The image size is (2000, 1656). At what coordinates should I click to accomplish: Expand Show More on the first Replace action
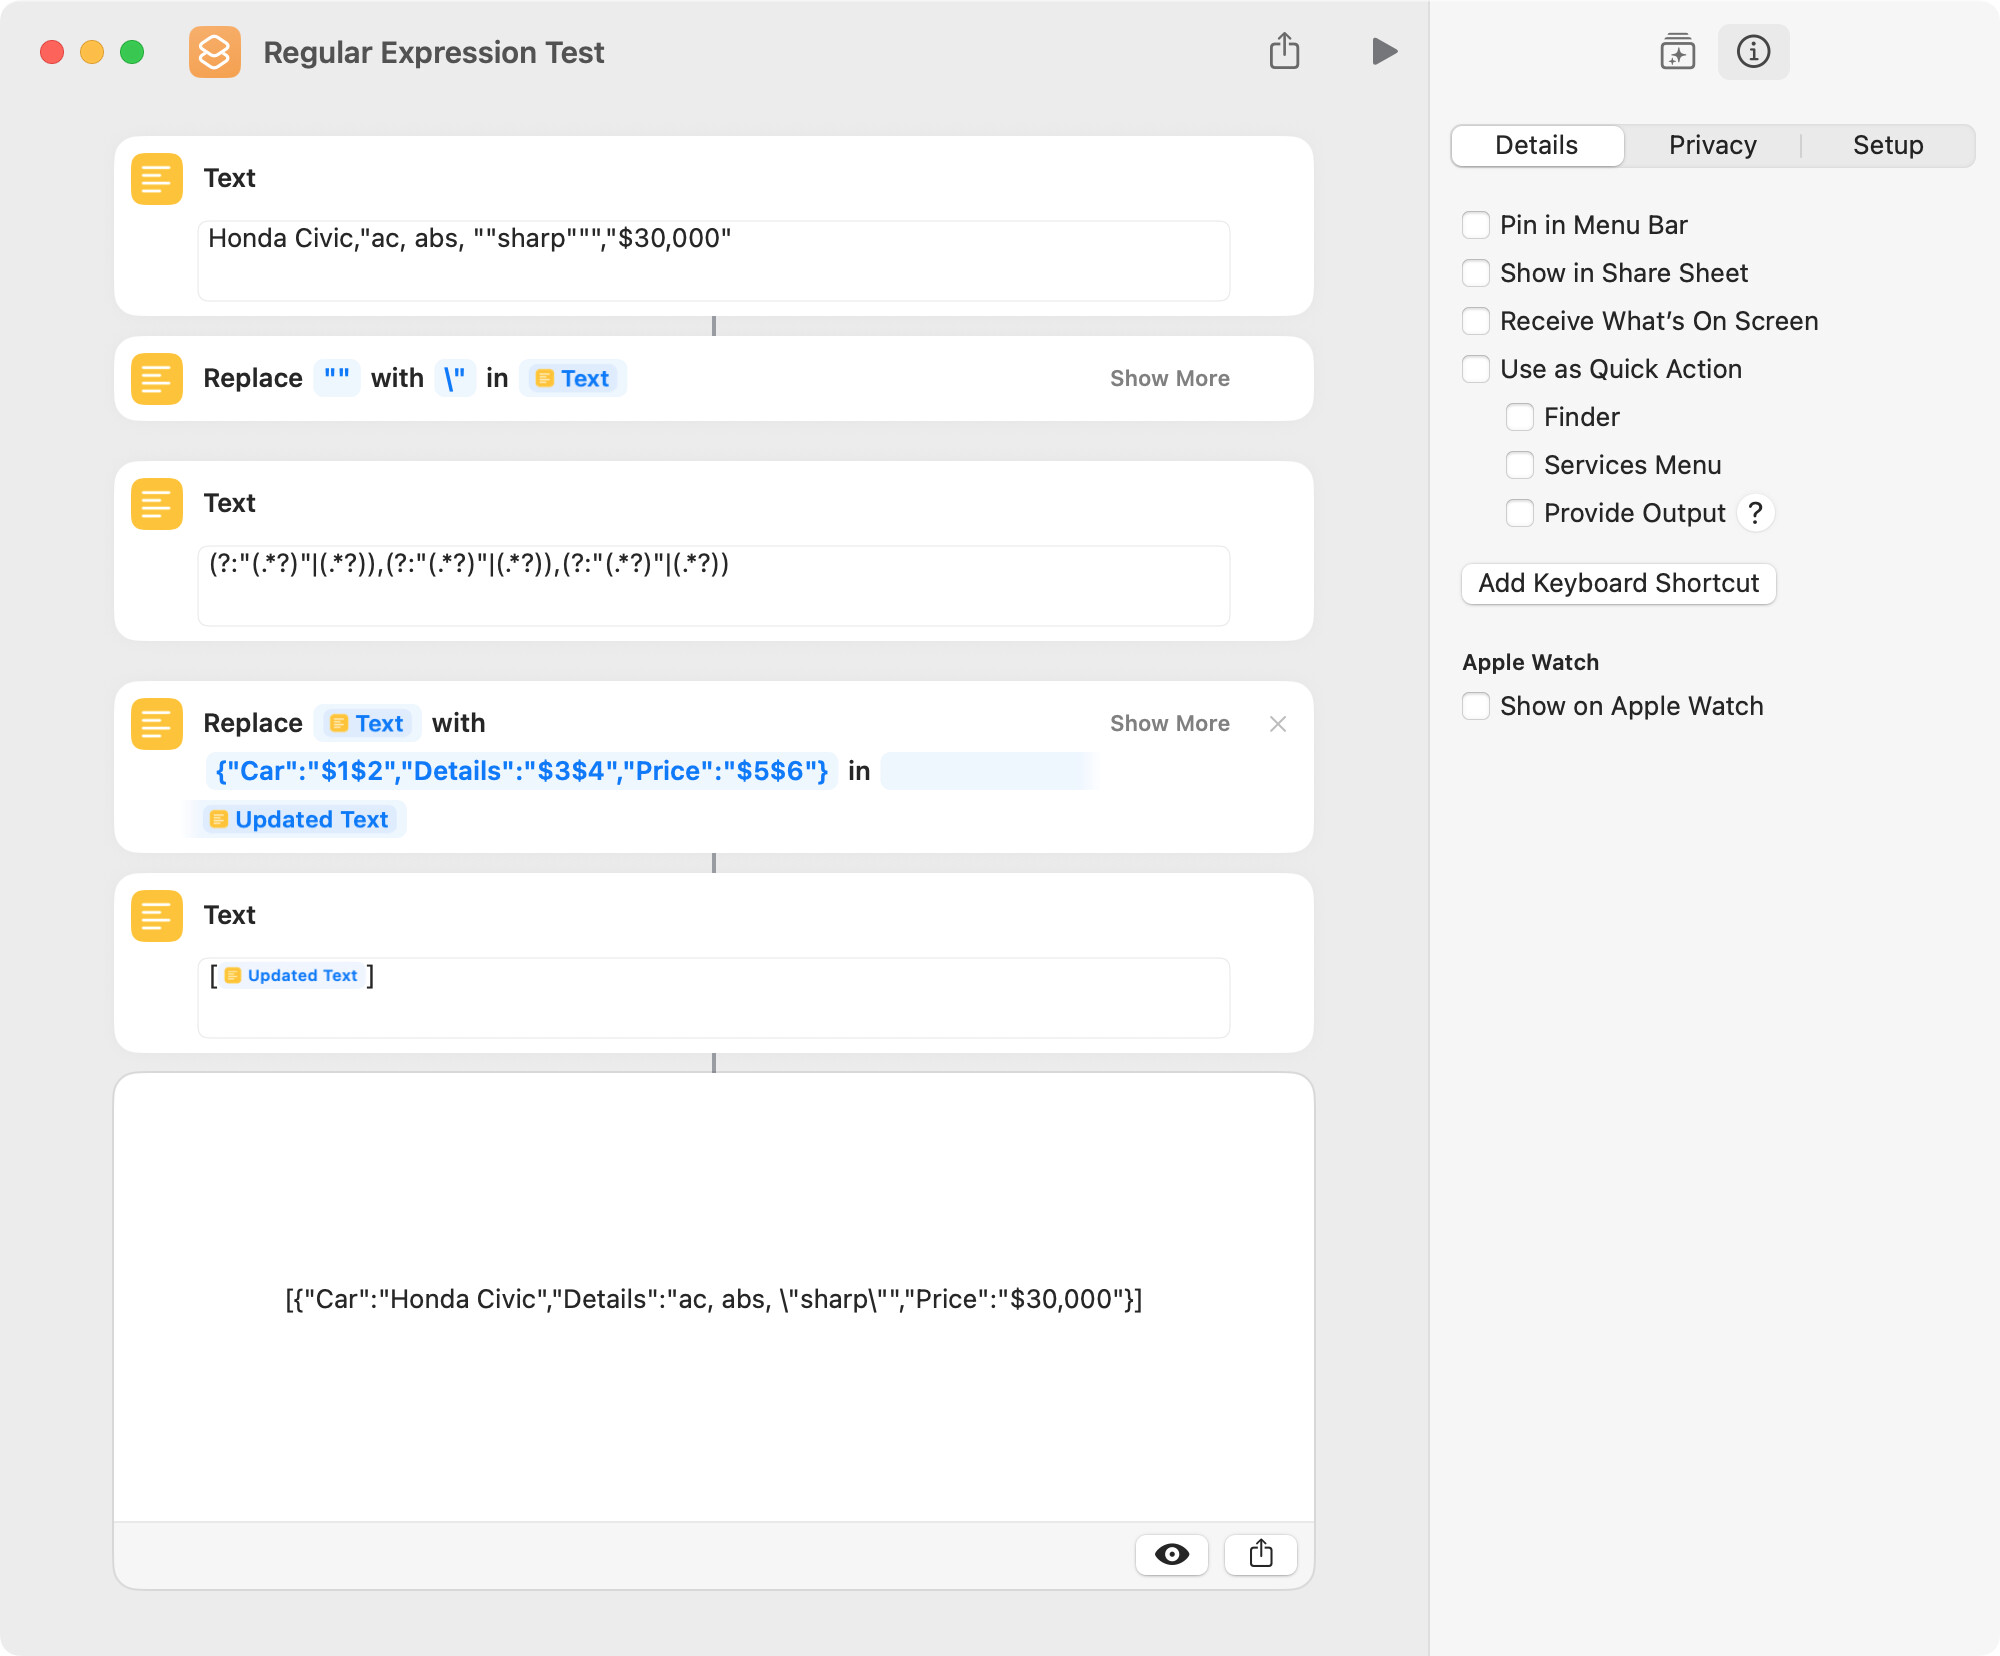[1169, 379]
